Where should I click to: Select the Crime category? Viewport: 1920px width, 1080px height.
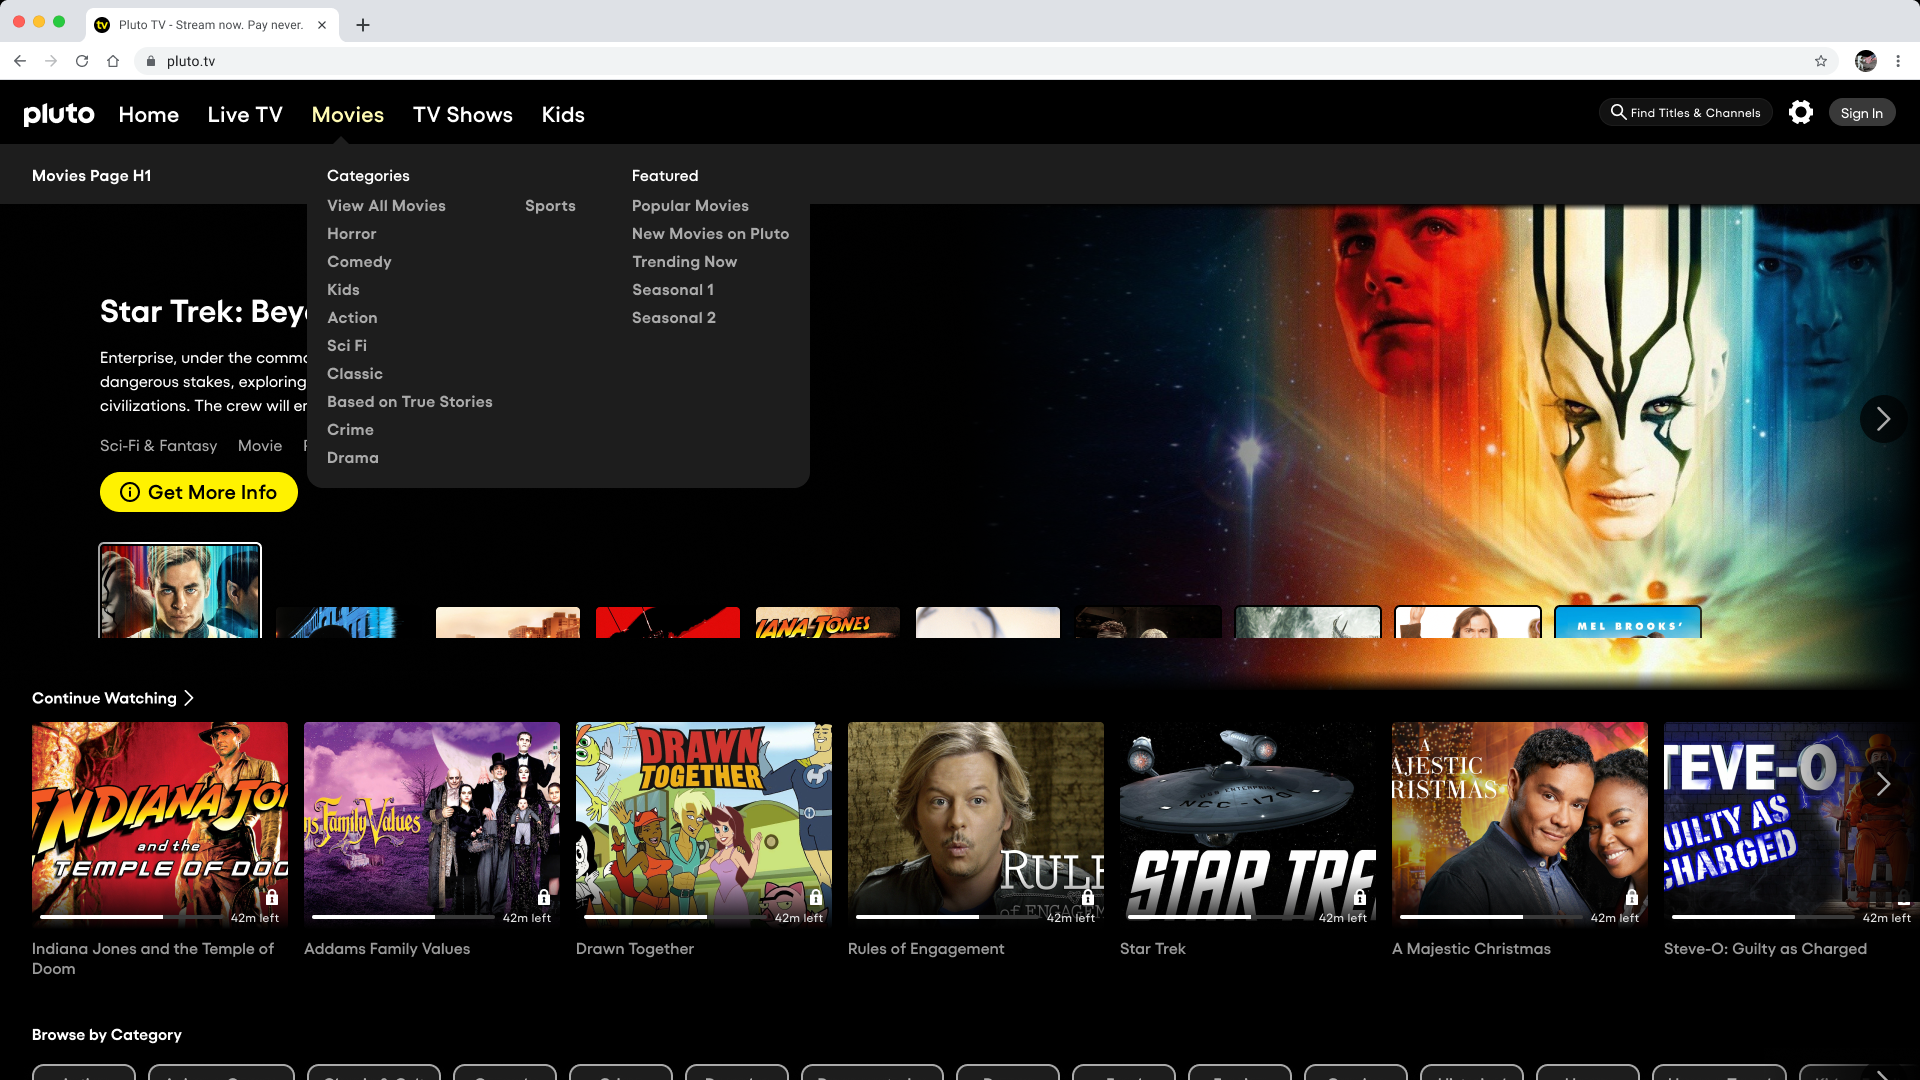350,429
